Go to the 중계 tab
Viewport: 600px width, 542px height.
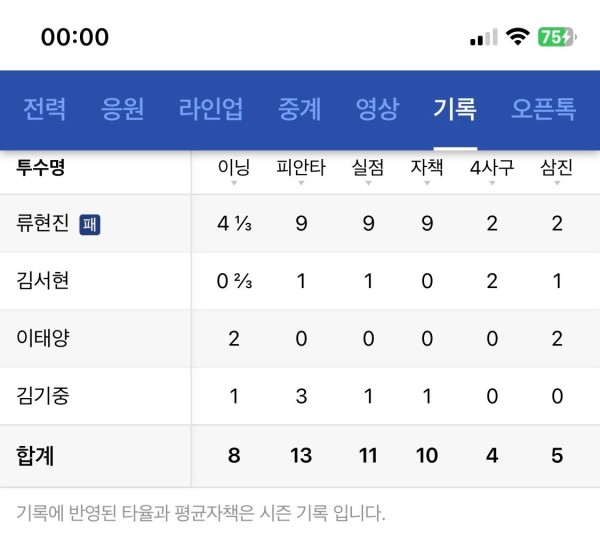[299, 109]
